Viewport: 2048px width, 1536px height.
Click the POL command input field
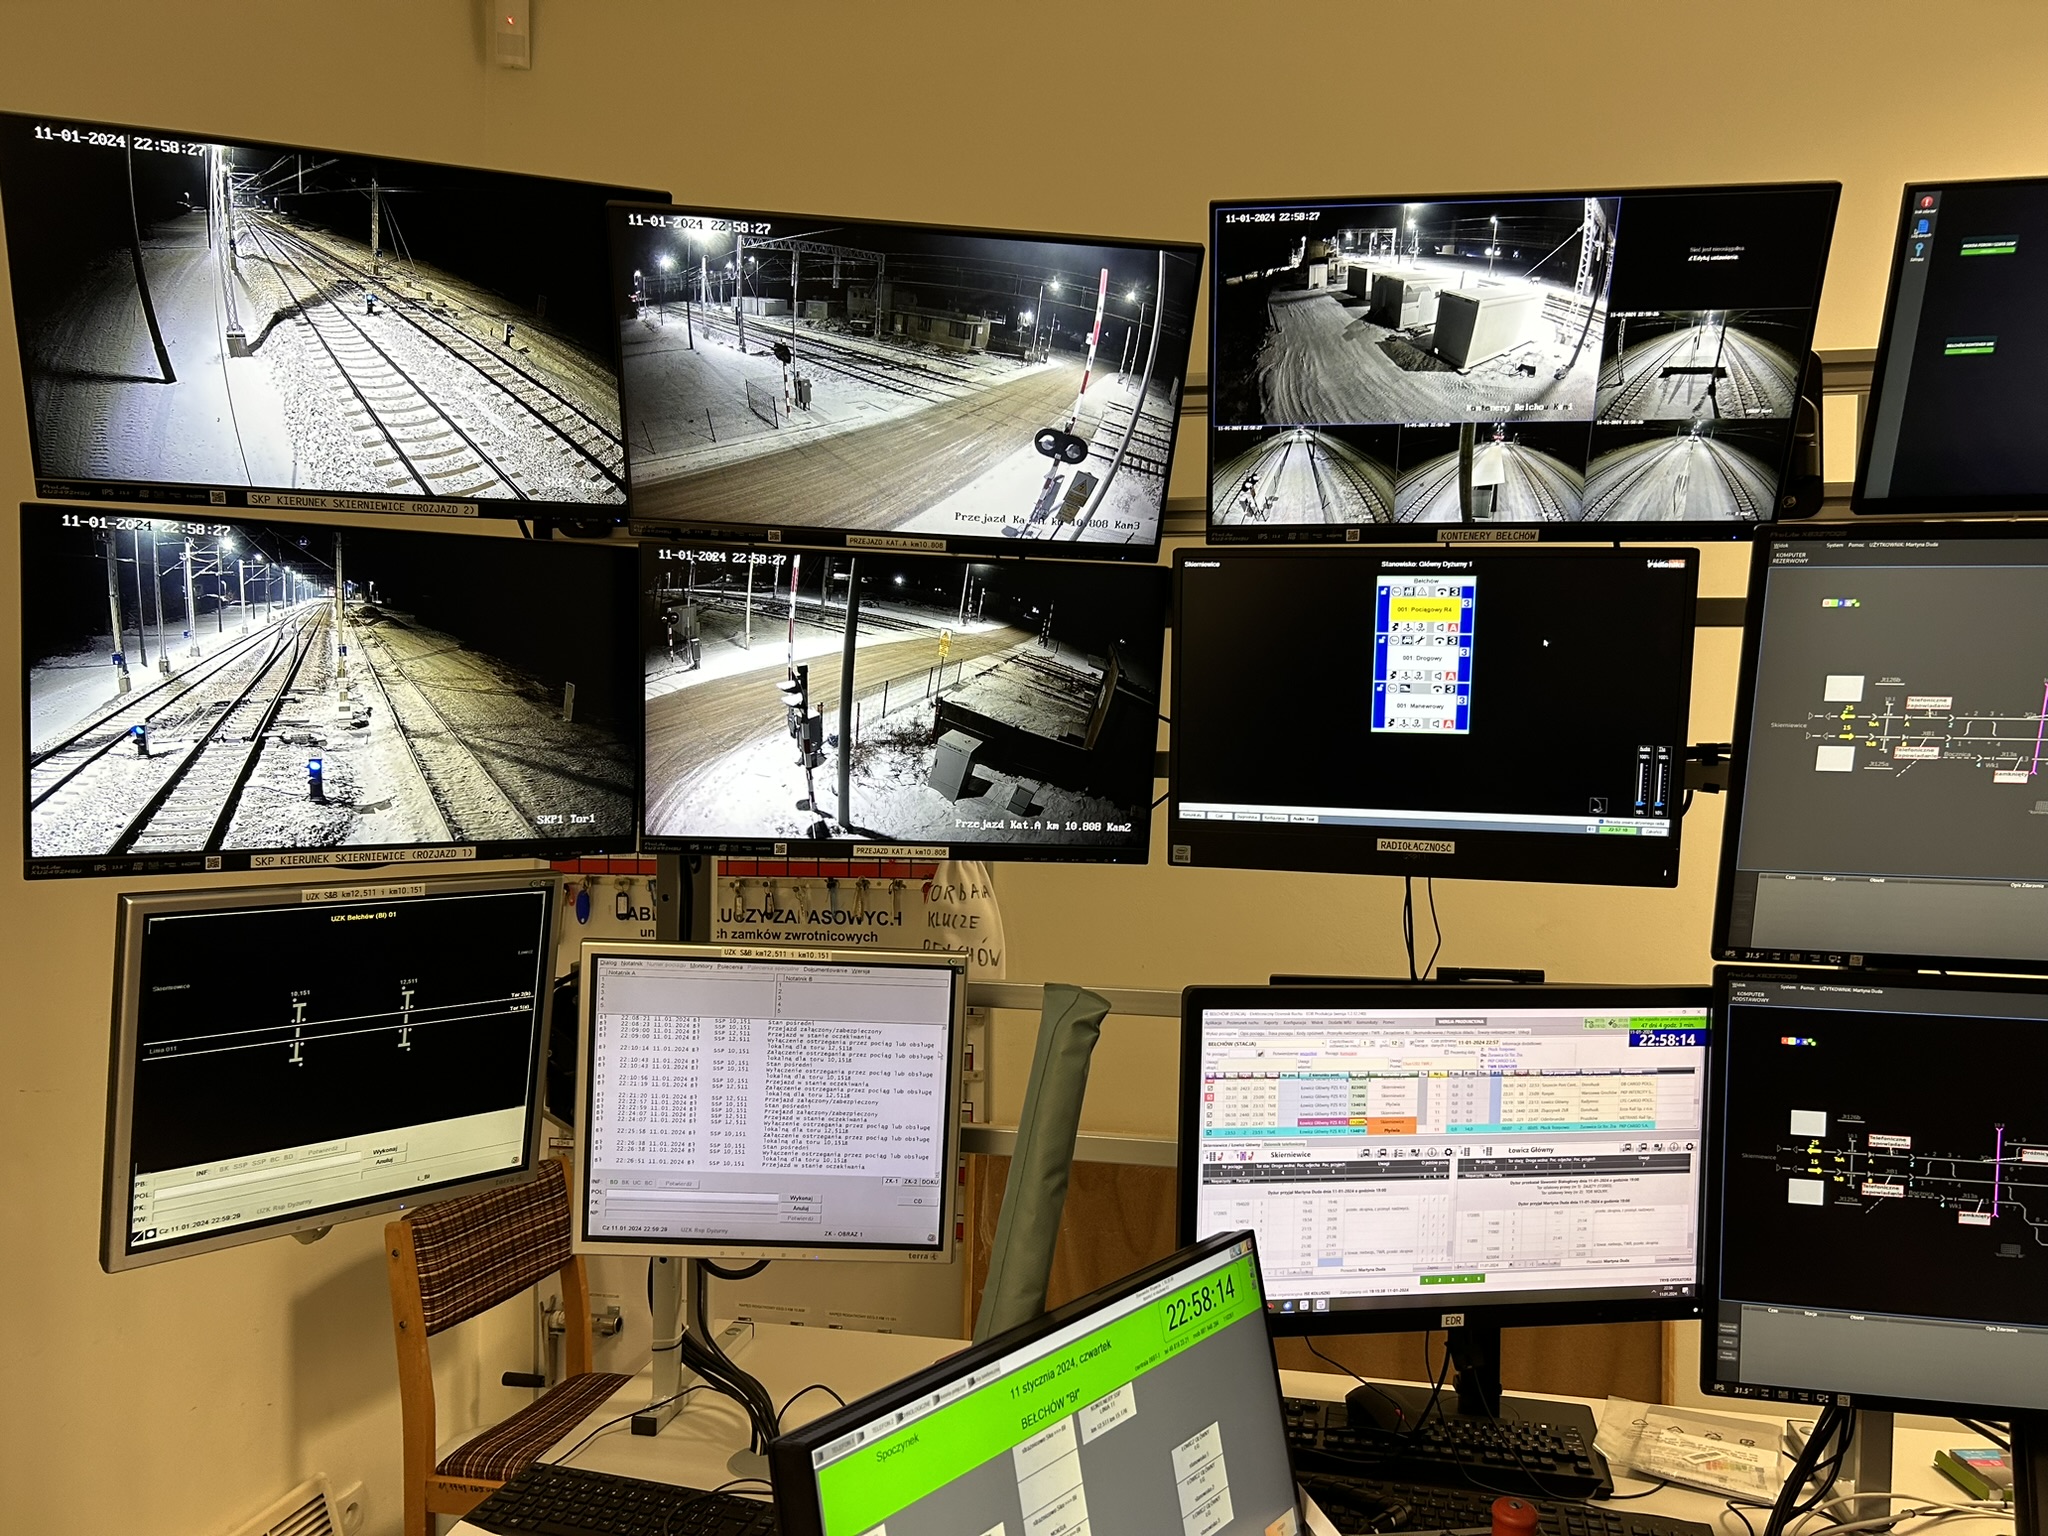692,1195
